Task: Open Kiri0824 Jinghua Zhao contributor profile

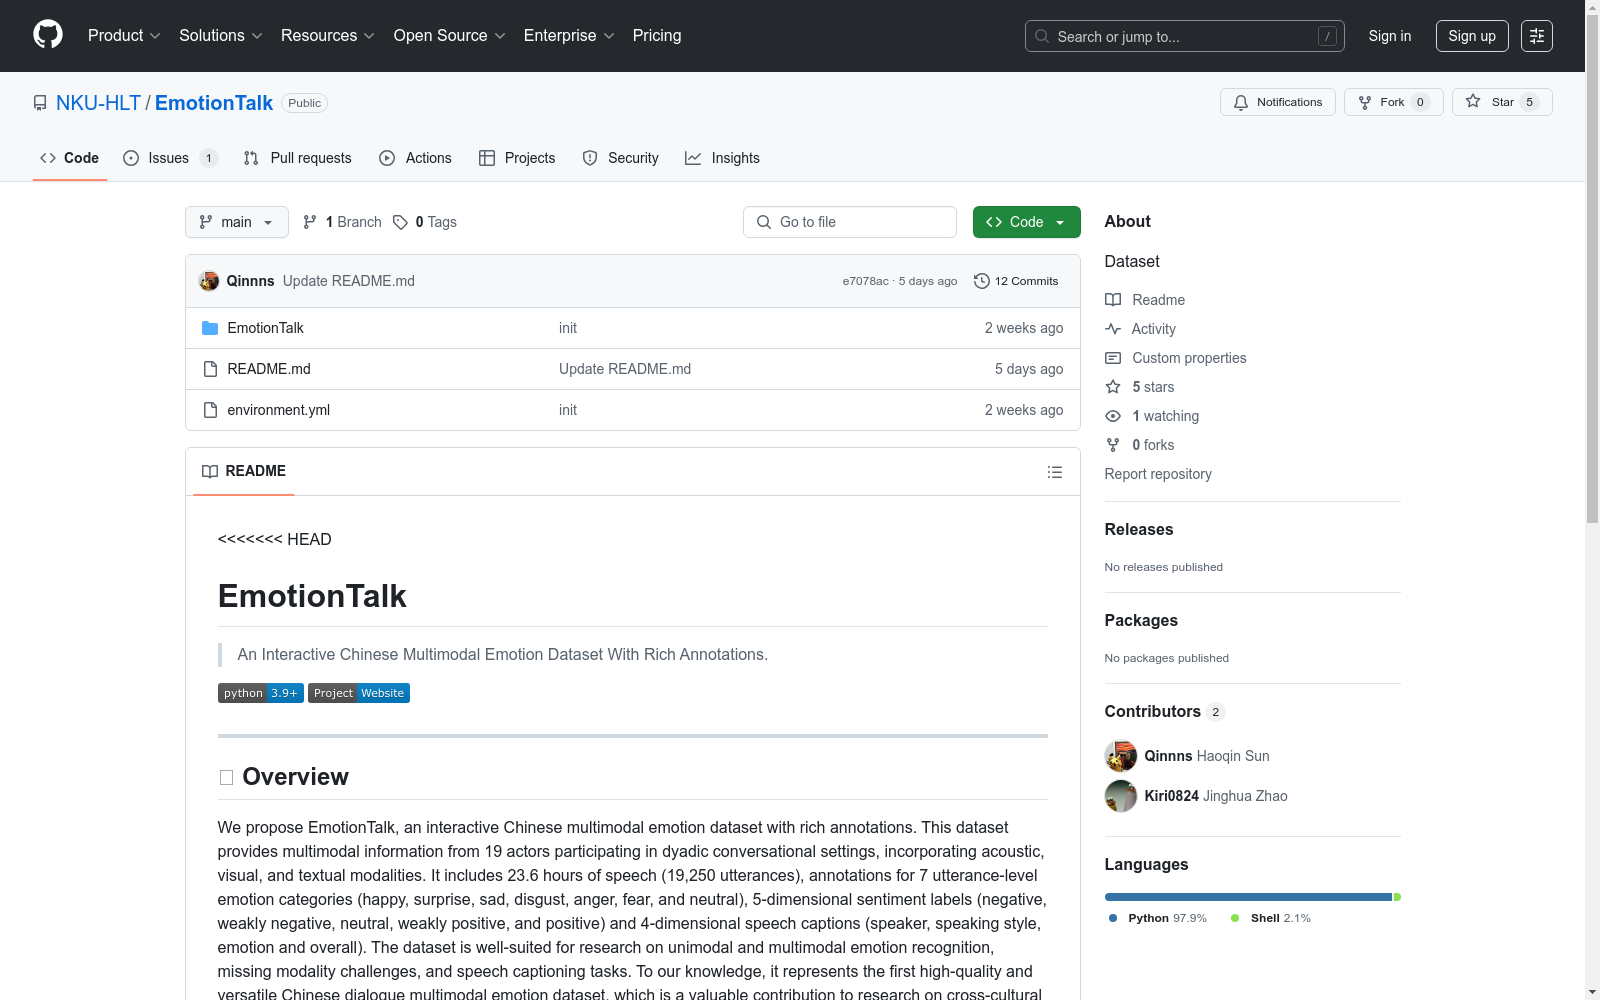Action: (1216, 796)
